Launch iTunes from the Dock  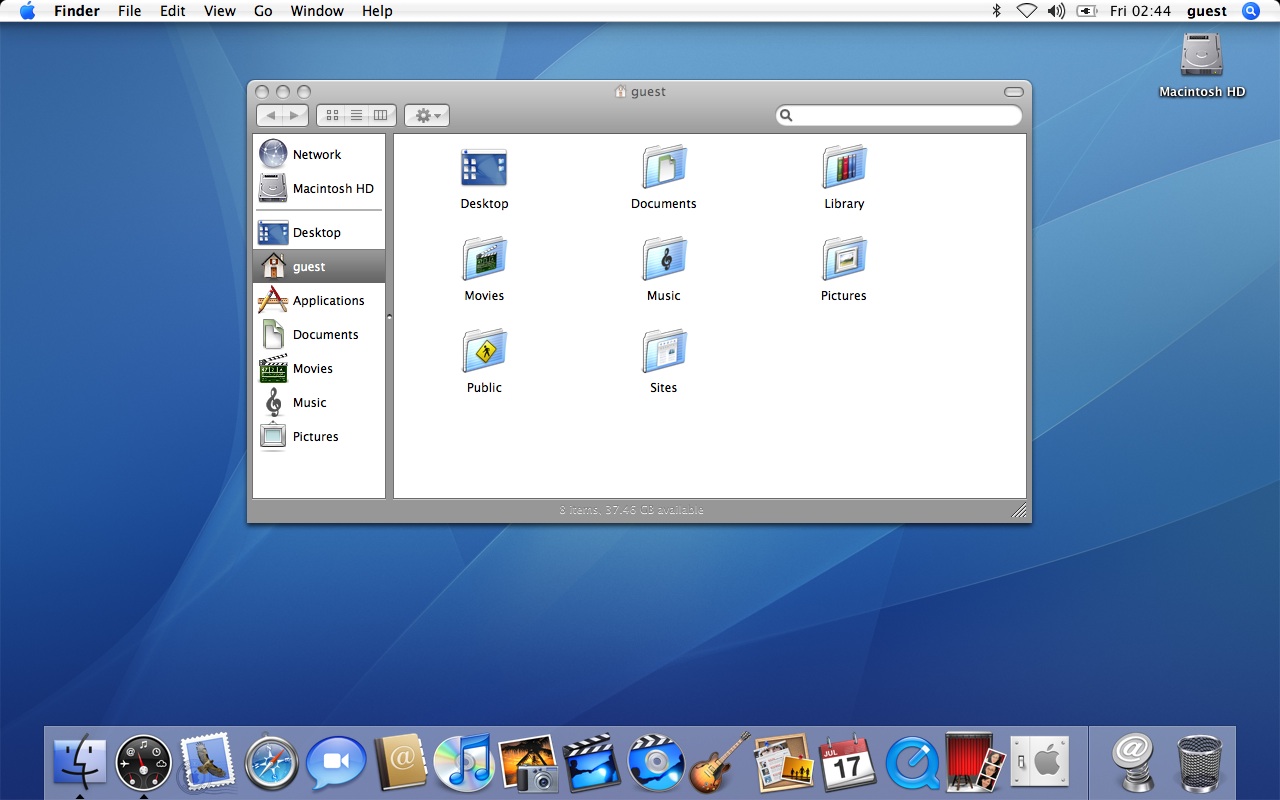point(464,764)
